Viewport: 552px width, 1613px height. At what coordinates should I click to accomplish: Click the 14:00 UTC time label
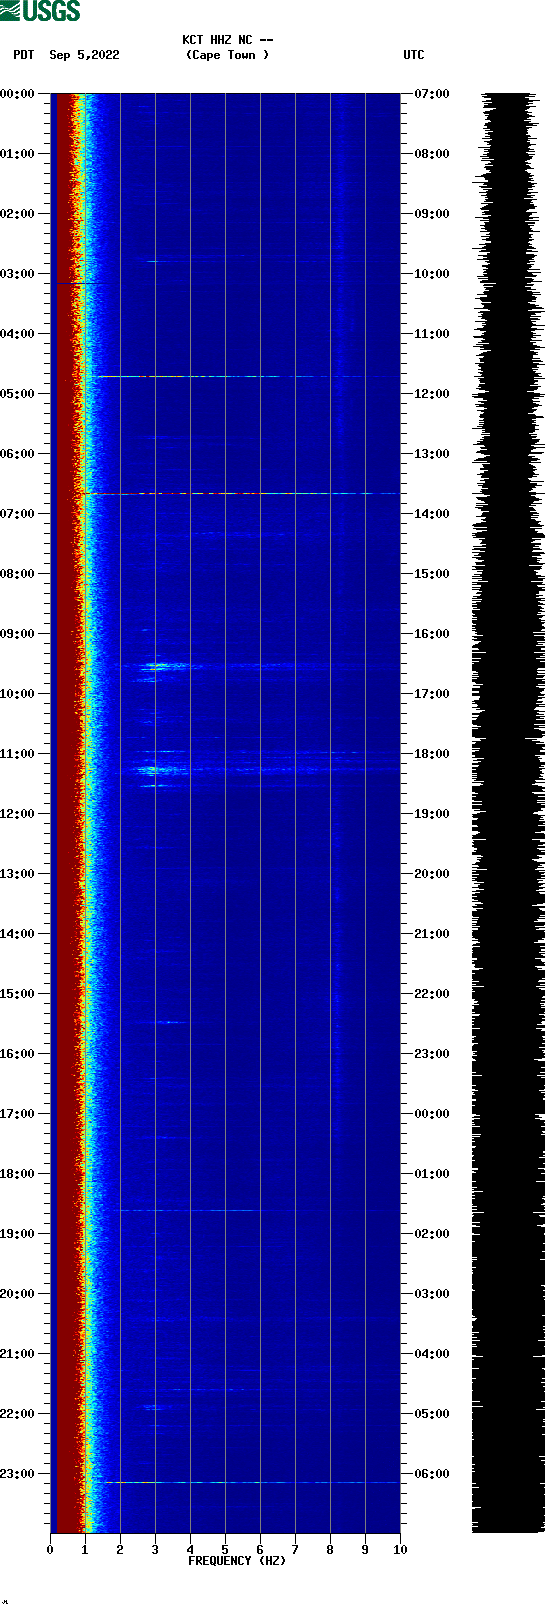(432, 514)
